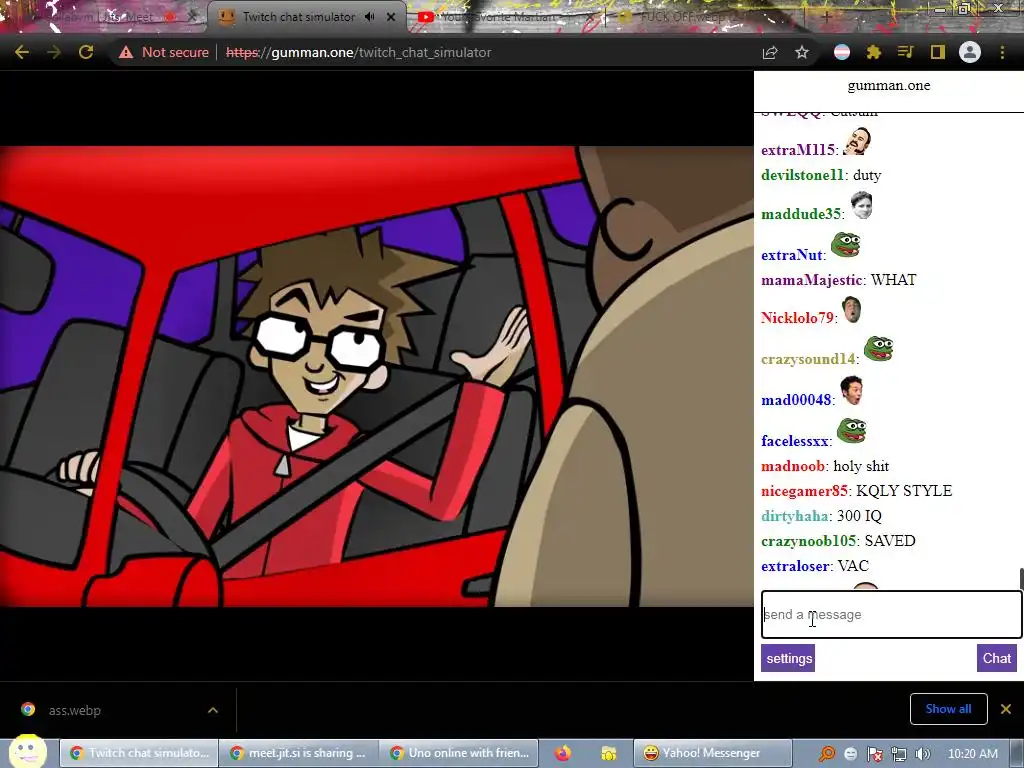
Task: Send message with Chat button
Action: pos(997,658)
